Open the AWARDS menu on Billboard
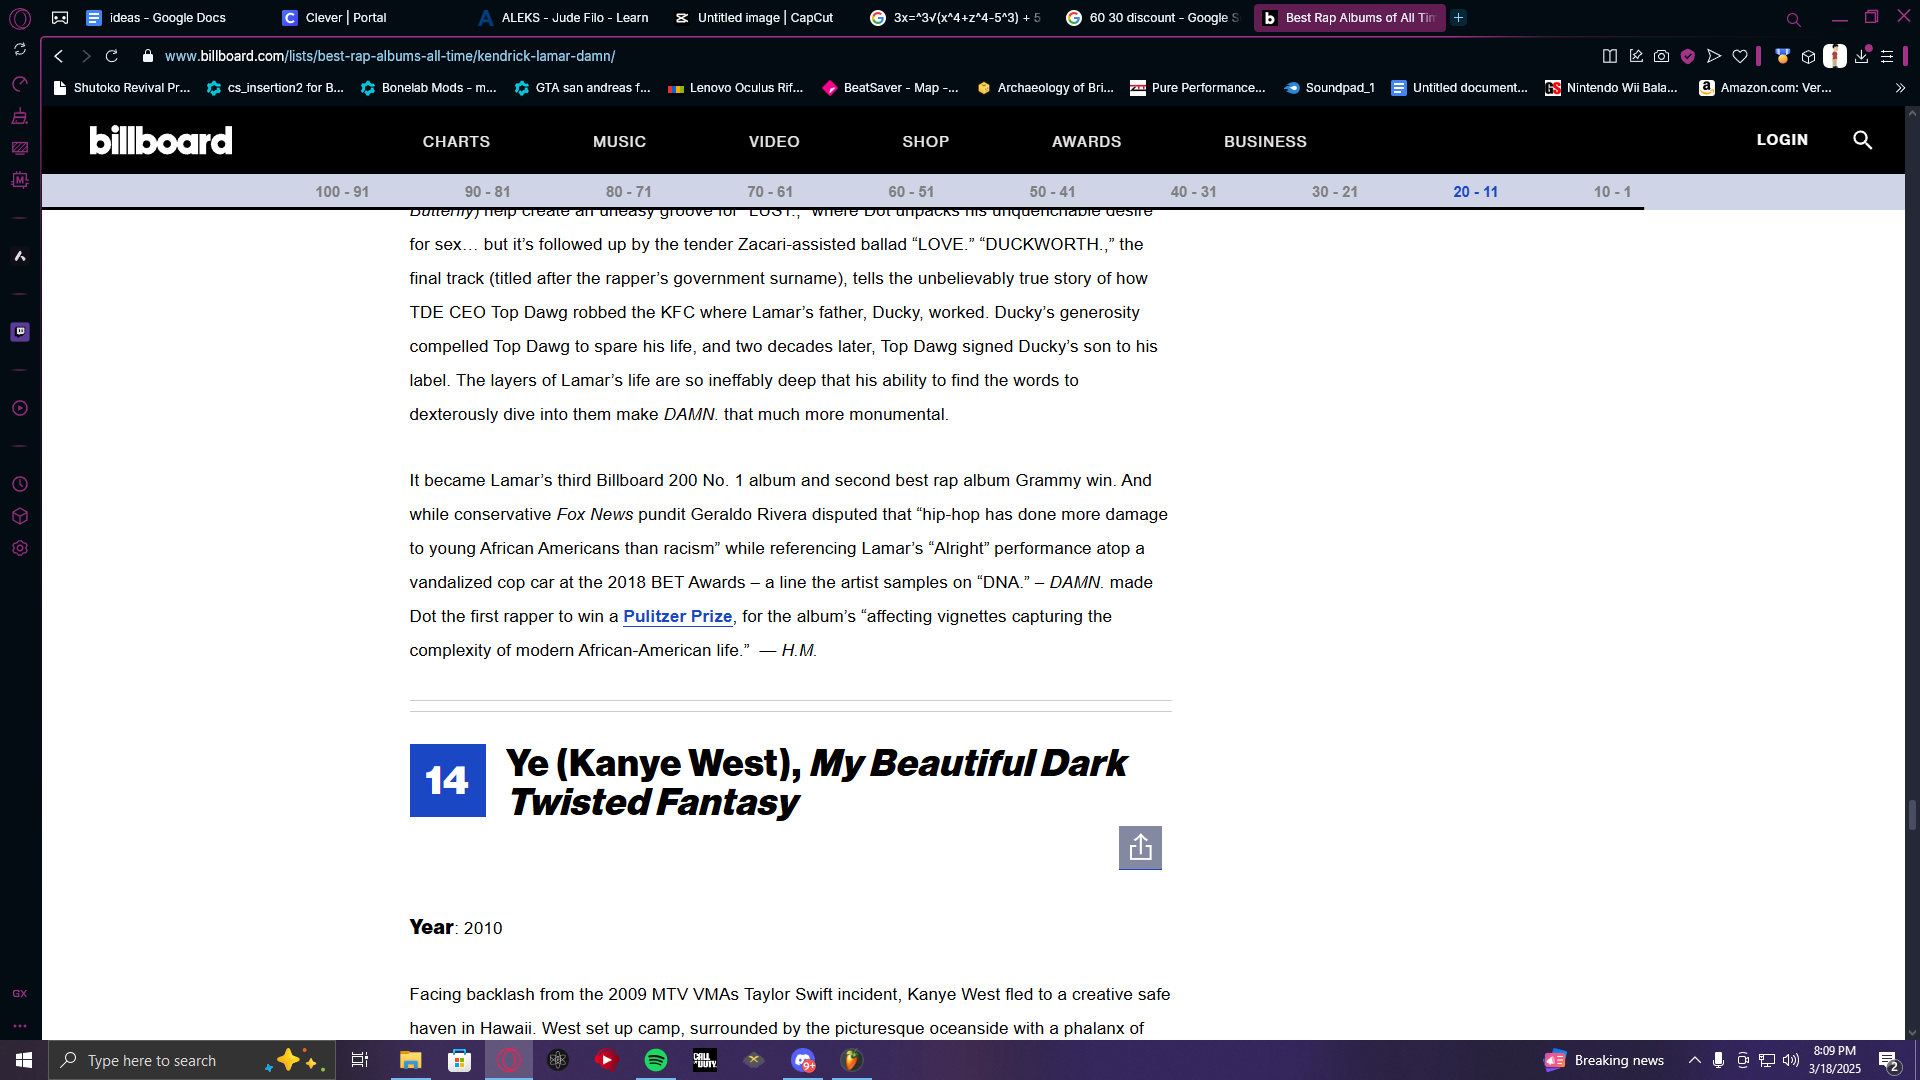Viewport: 1920px width, 1080px height. [x=1086, y=141]
